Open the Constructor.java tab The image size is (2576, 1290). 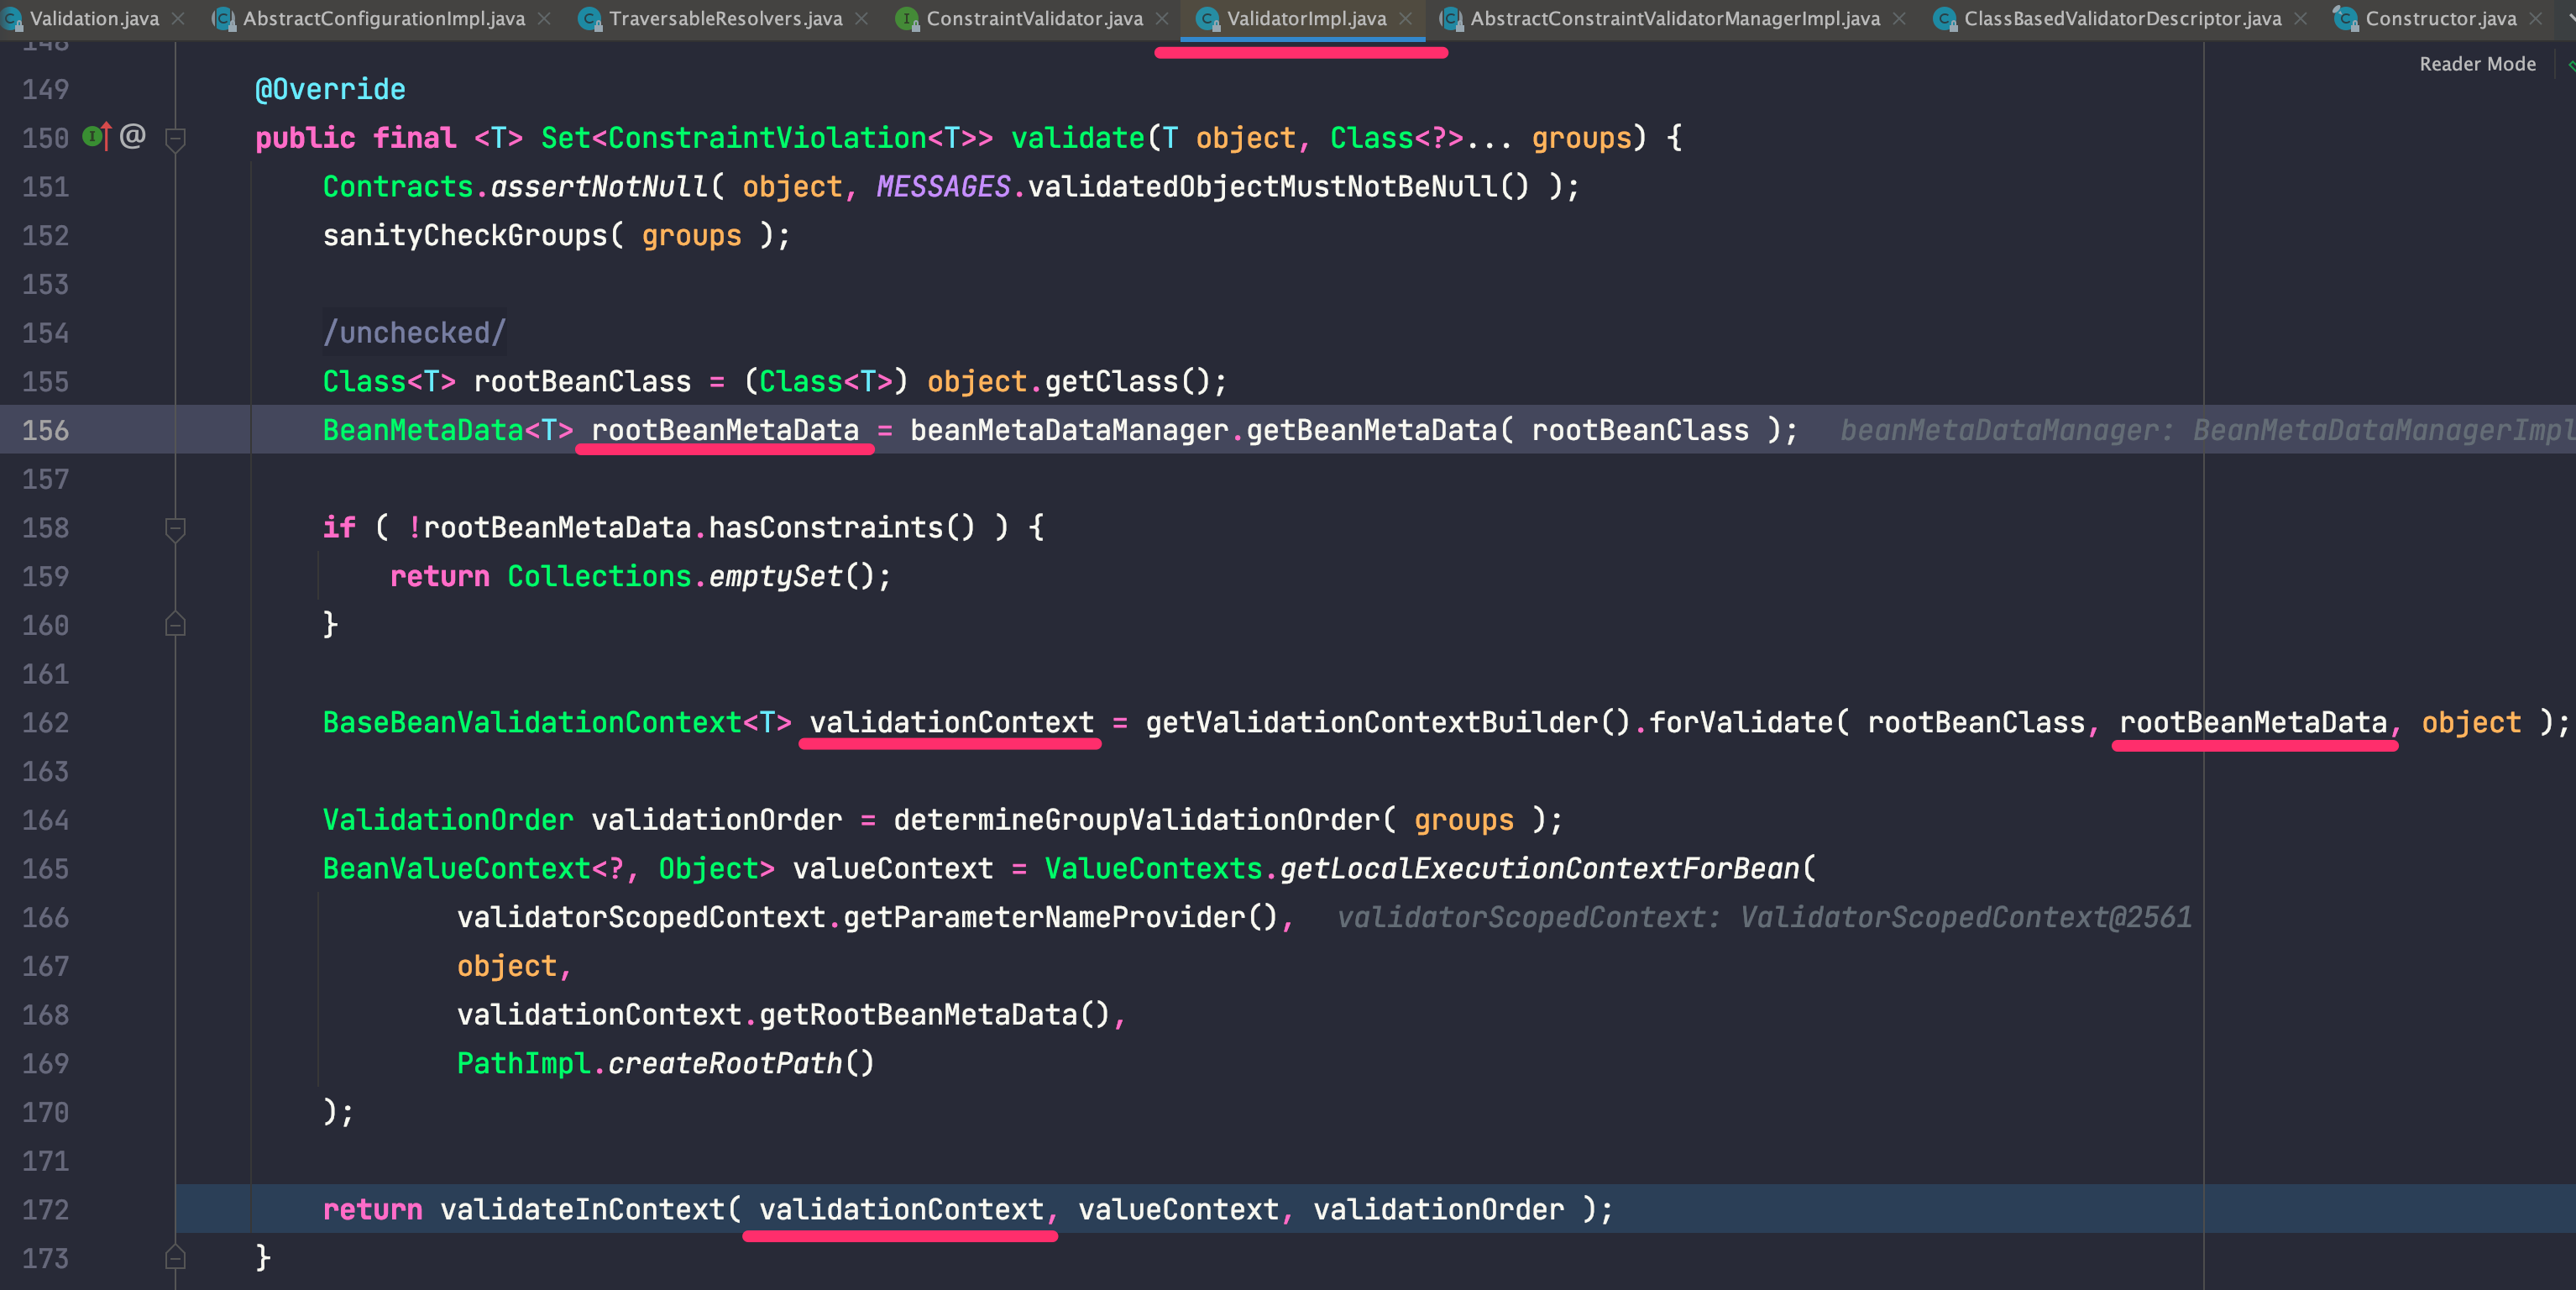click(2440, 18)
